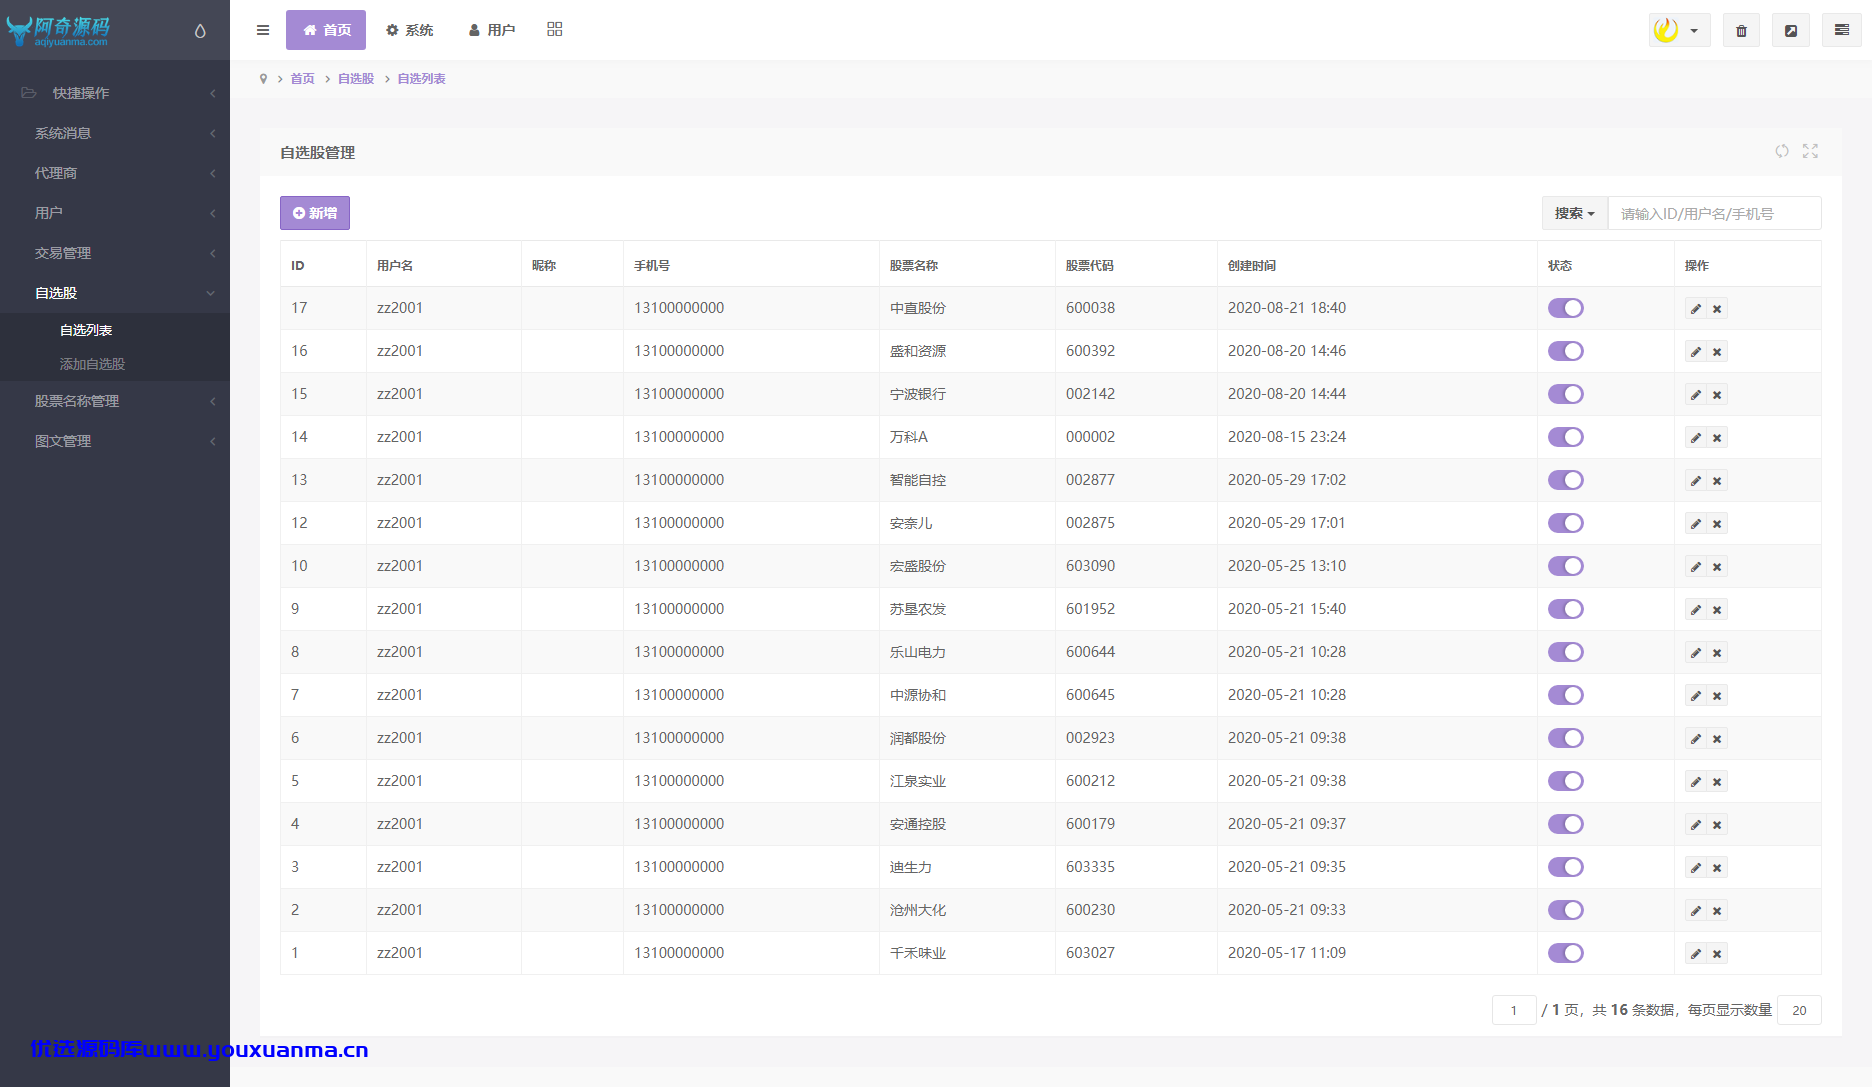Open the grid apps icon in top bar
Viewport: 1872px width, 1087px height.
(x=555, y=29)
